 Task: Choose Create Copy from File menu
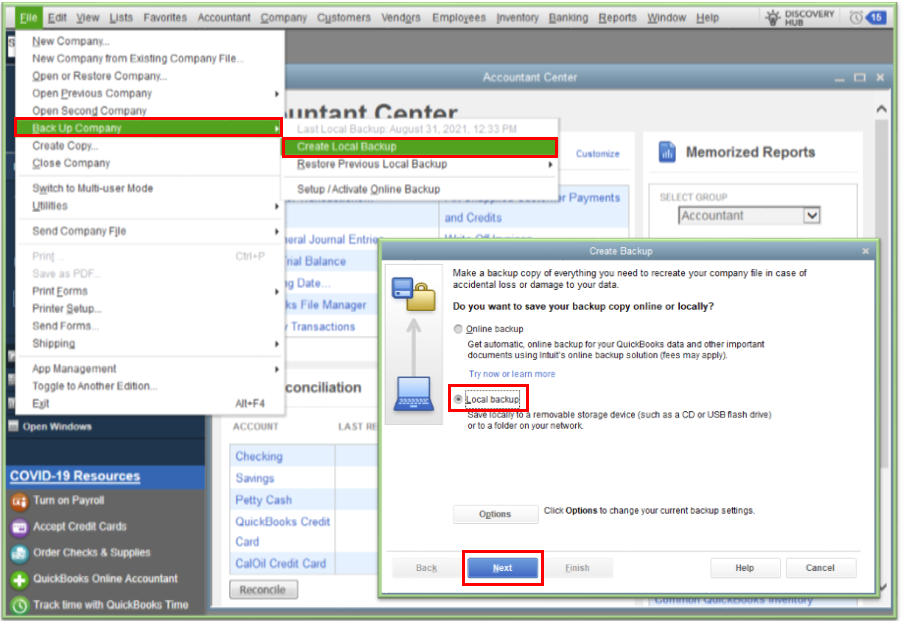[x=65, y=146]
